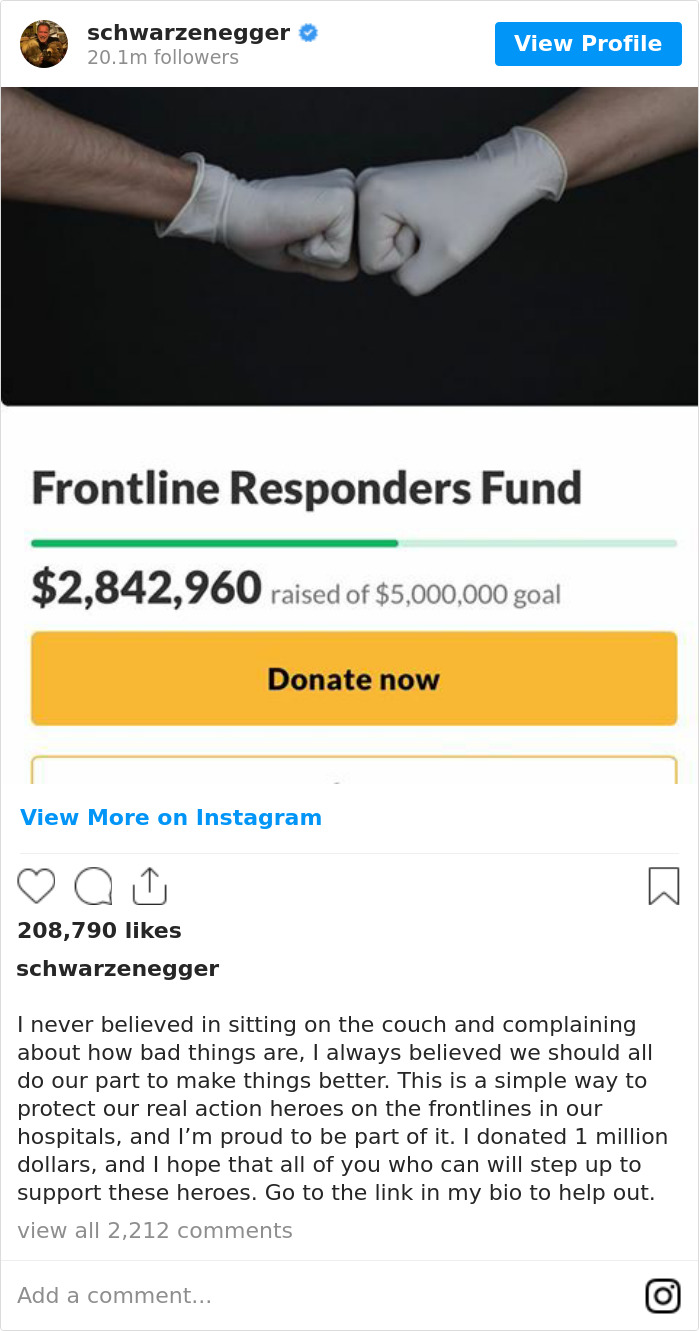Open View More on Instagram link

pos(170,817)
